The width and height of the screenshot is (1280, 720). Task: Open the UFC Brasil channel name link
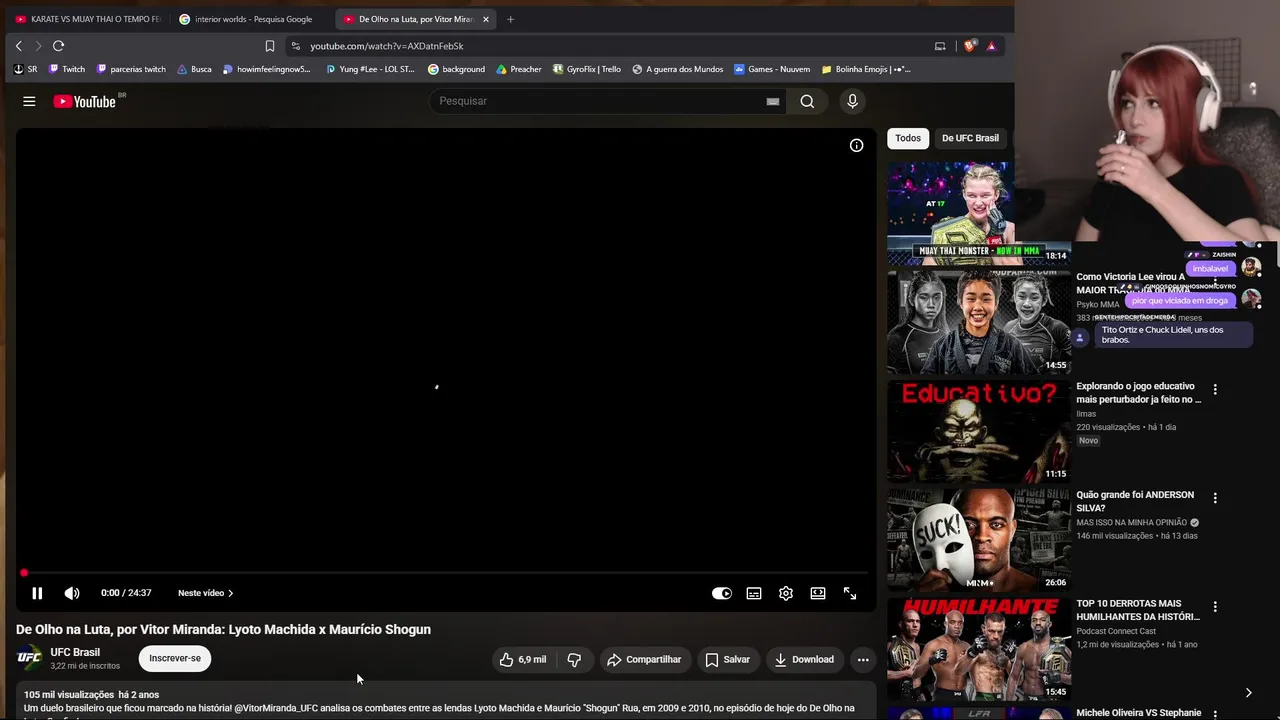pos(75,652)
